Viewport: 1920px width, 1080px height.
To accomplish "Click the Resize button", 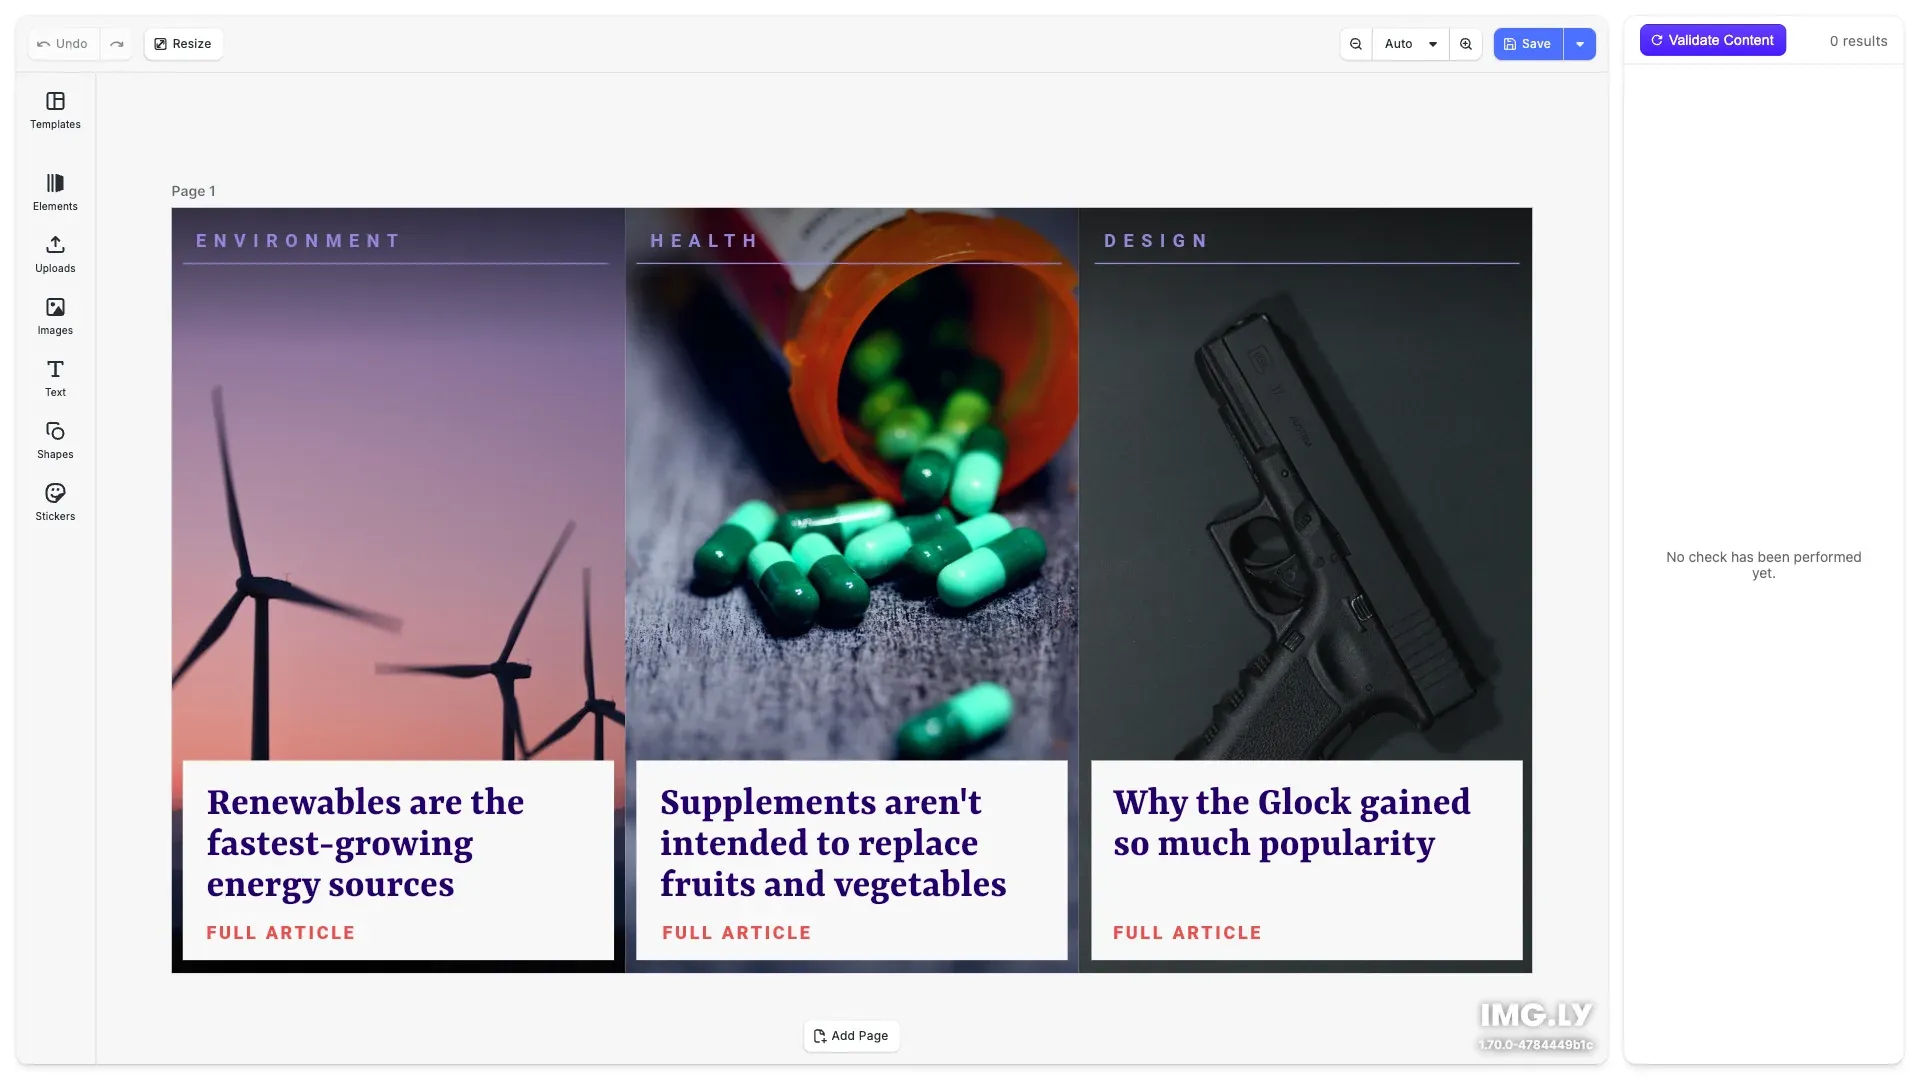I will pos(183,44).
